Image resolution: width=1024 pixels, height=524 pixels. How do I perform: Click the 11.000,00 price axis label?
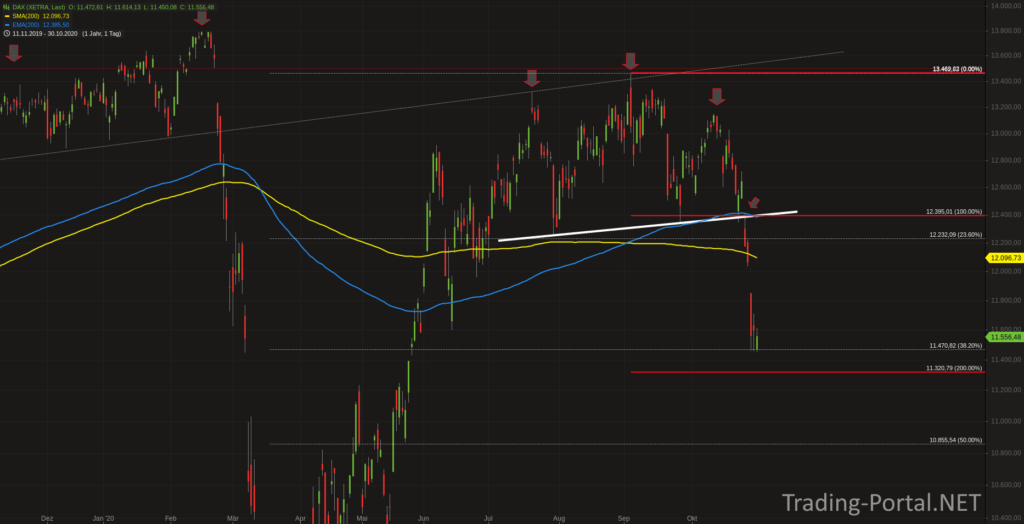pos(1006,421)
